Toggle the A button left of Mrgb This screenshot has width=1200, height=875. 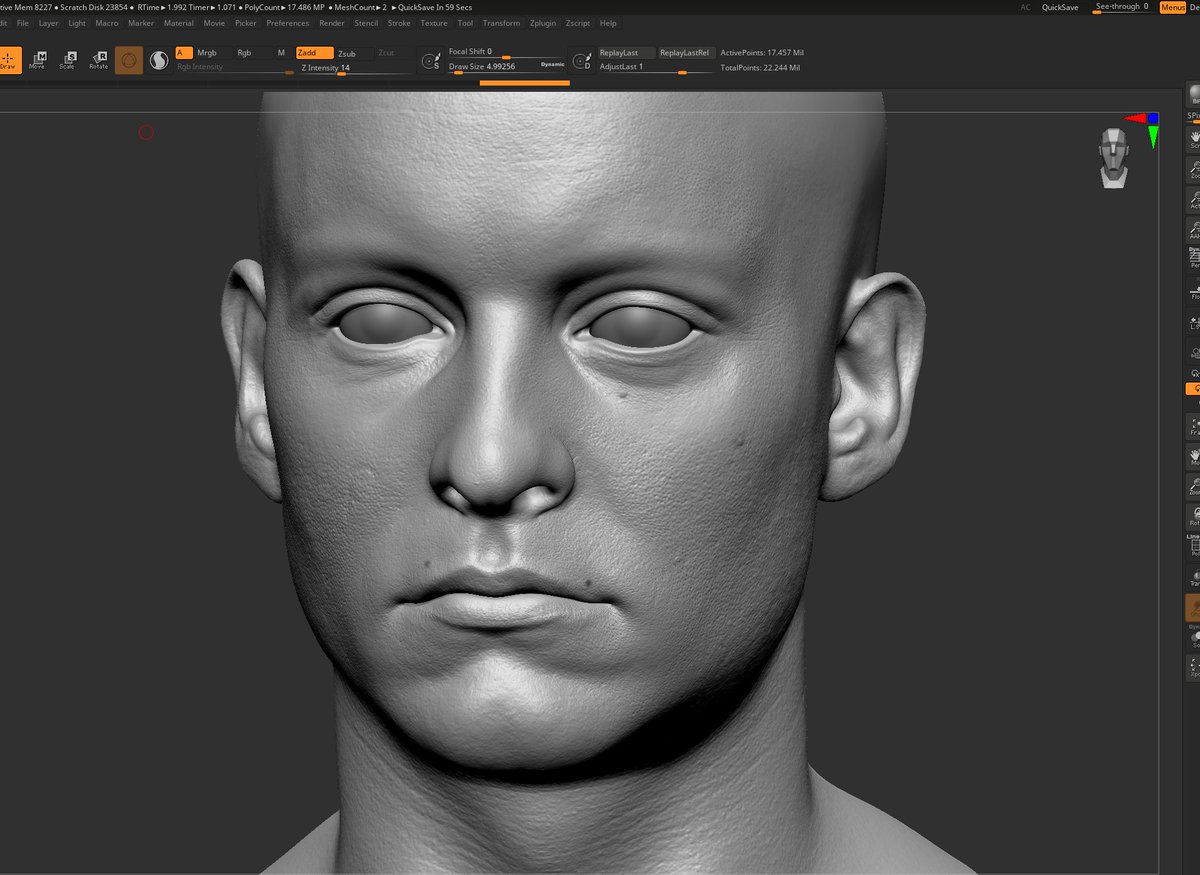(183, 53)
